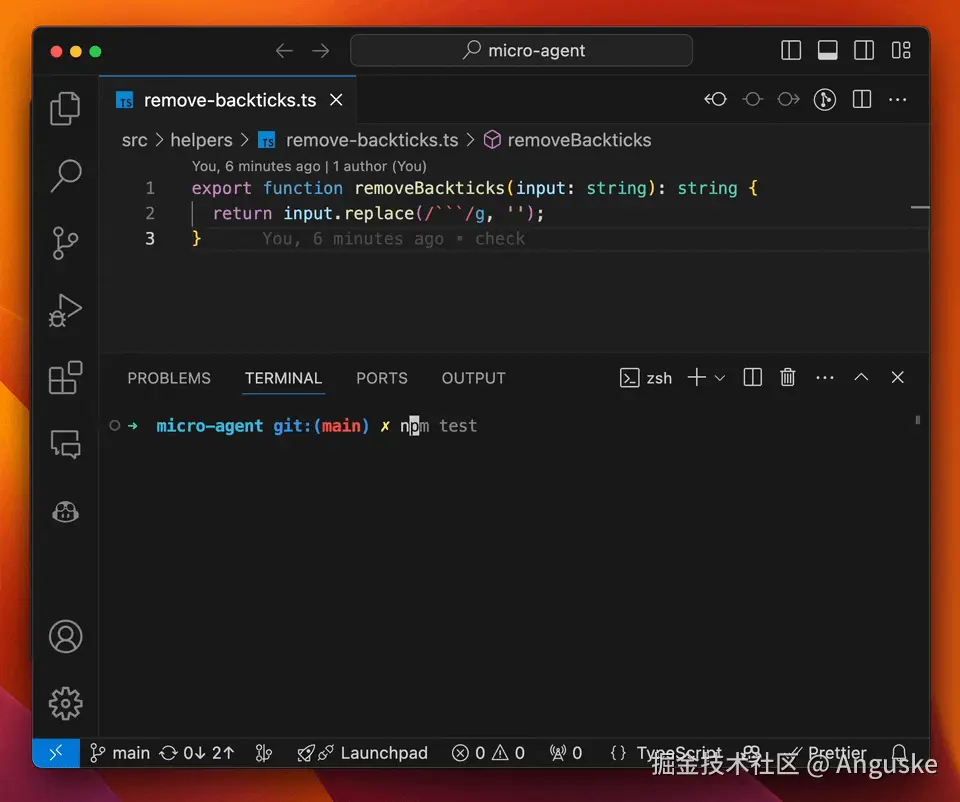The width and height of the screenshot is (960, 802).
Task: Synchronize changes 0↓ 2↑
Action: (x=197, y=753)
